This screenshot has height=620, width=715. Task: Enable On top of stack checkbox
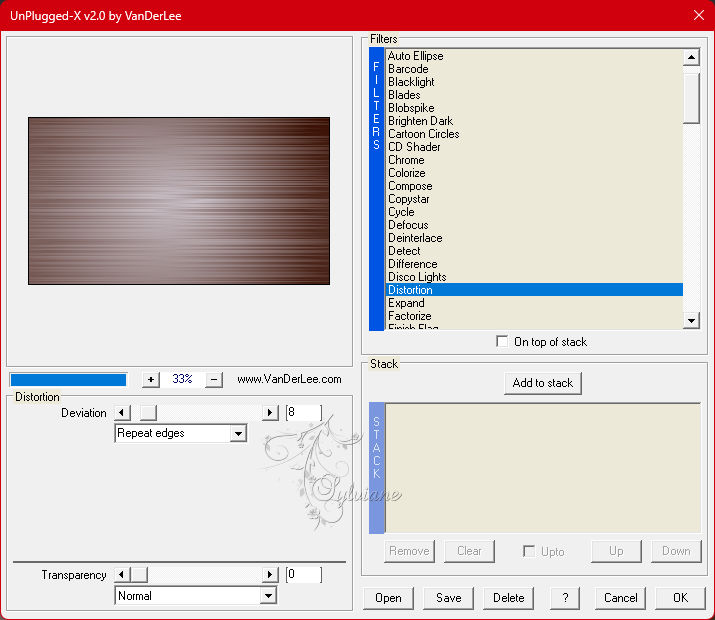click(x=502, y=341)
